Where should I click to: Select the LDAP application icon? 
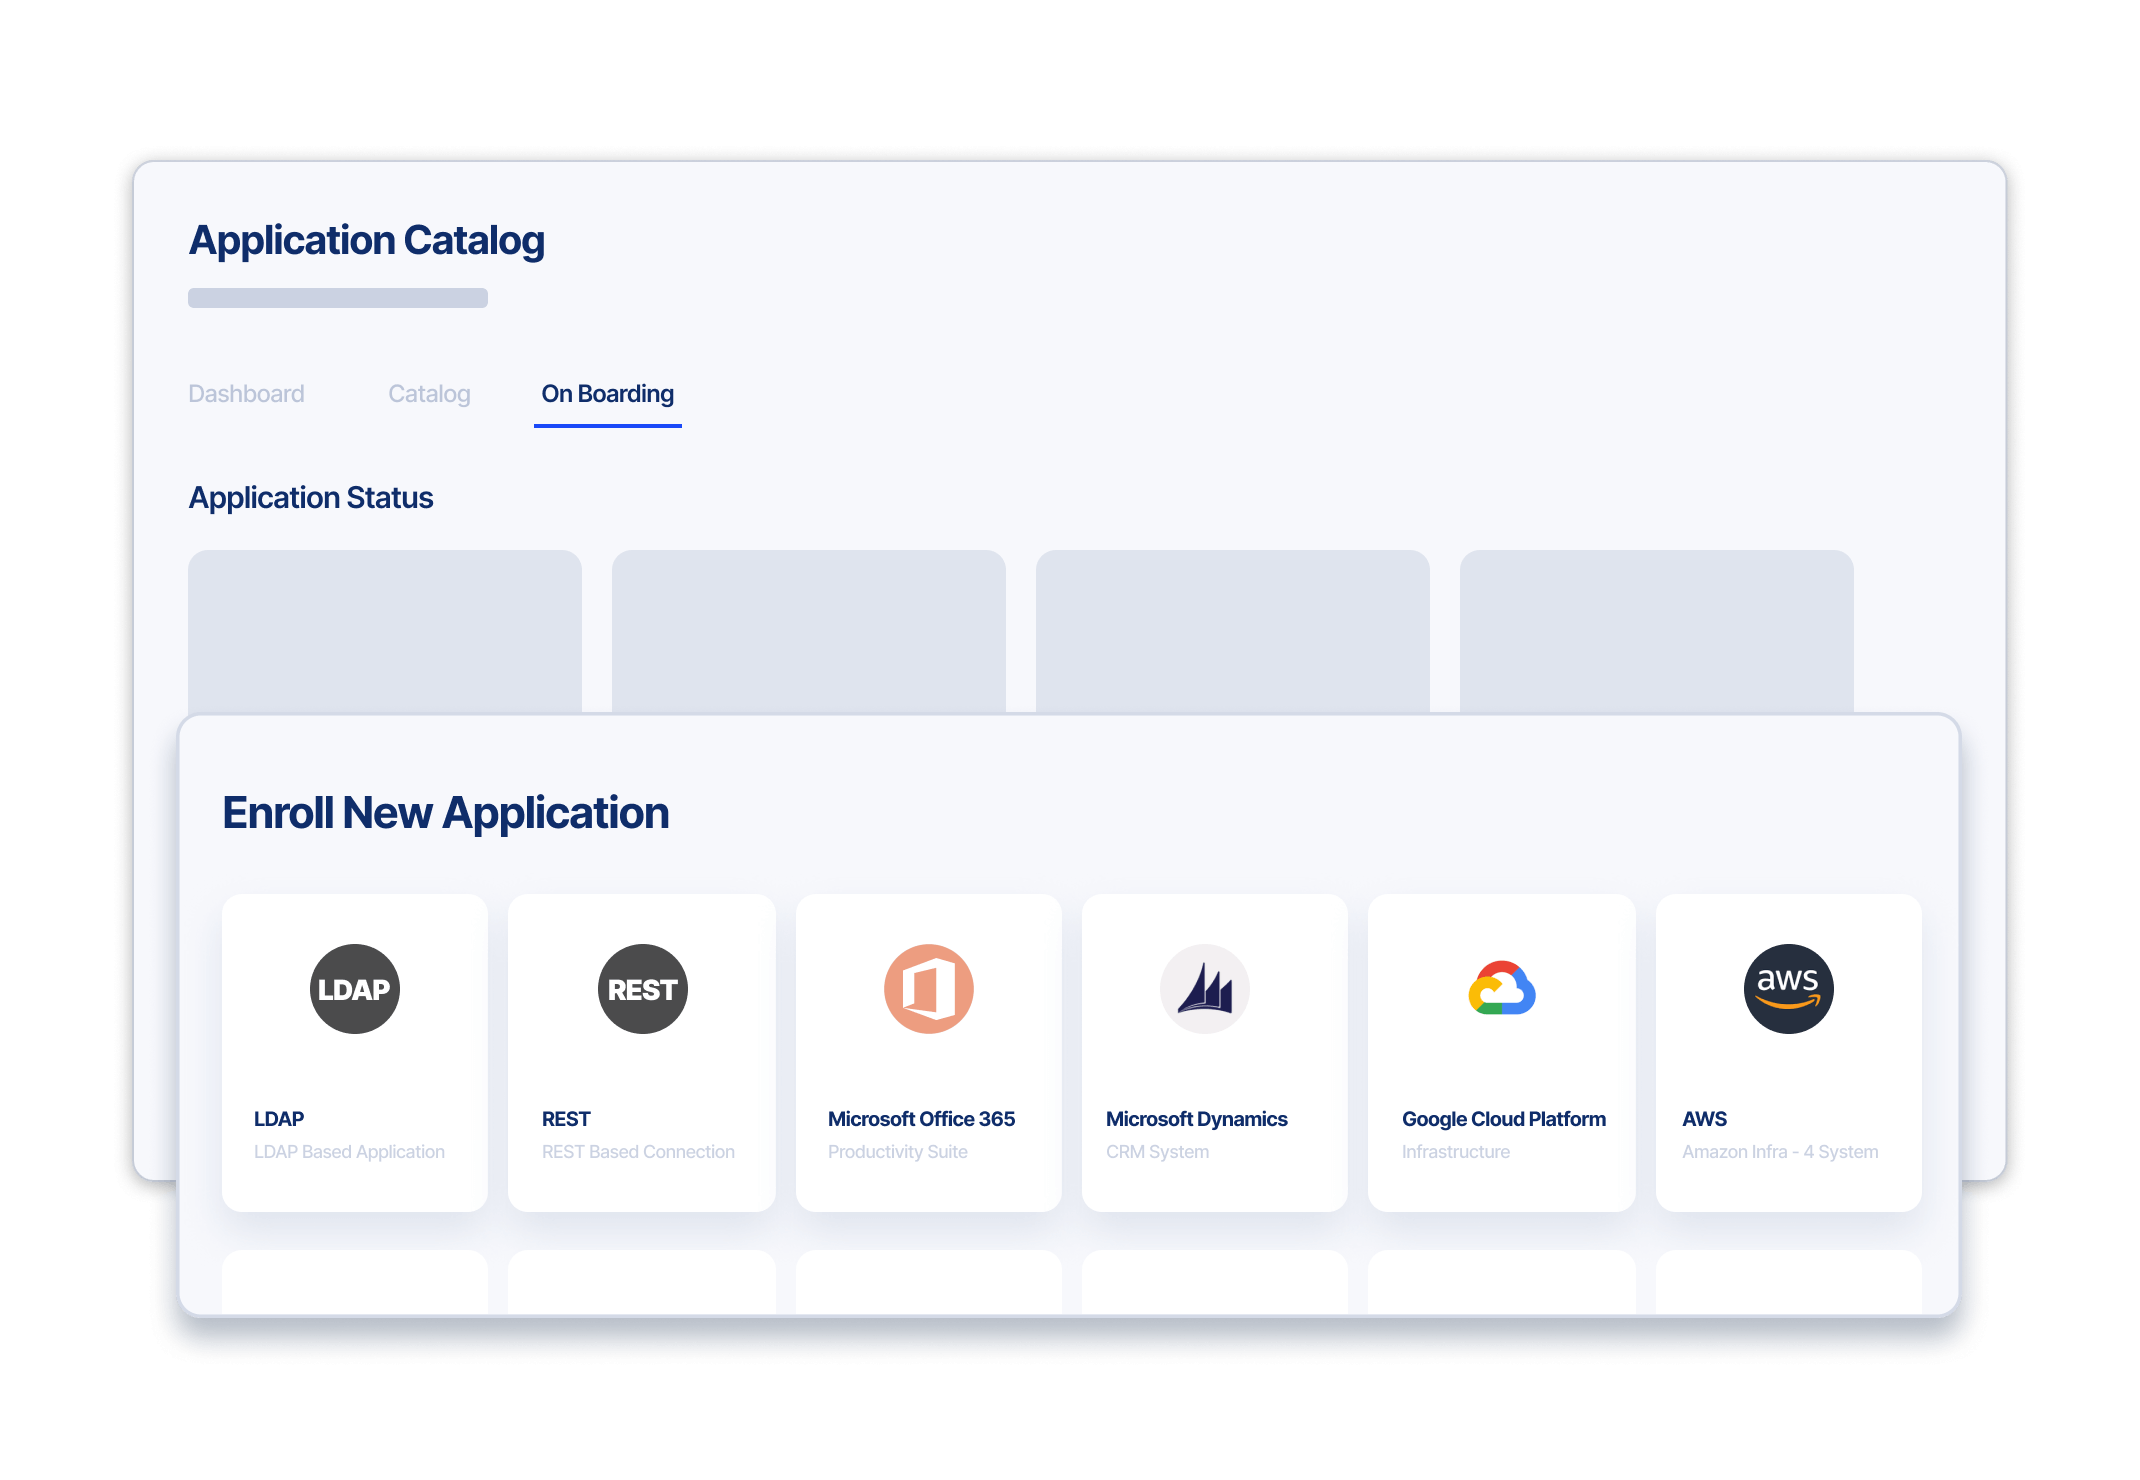point(354,988)
